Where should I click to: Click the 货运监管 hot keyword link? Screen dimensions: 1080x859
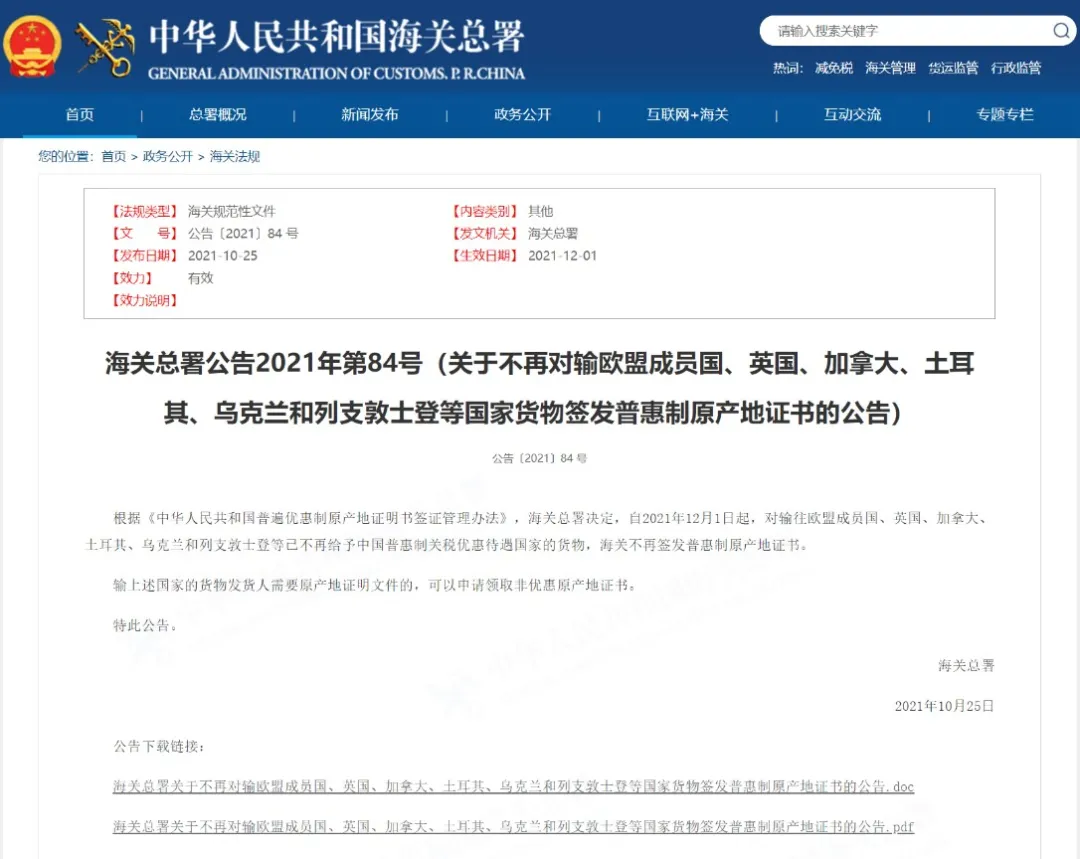click(953, 68)
